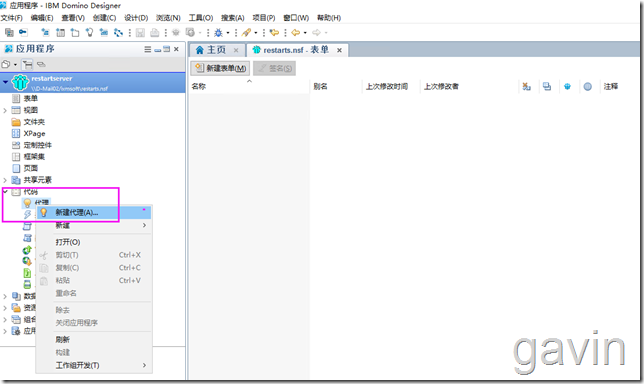Open the 工作组开发(T) submenu
Image resolution: width=644 pixels, height=384 pixels.
94,365
